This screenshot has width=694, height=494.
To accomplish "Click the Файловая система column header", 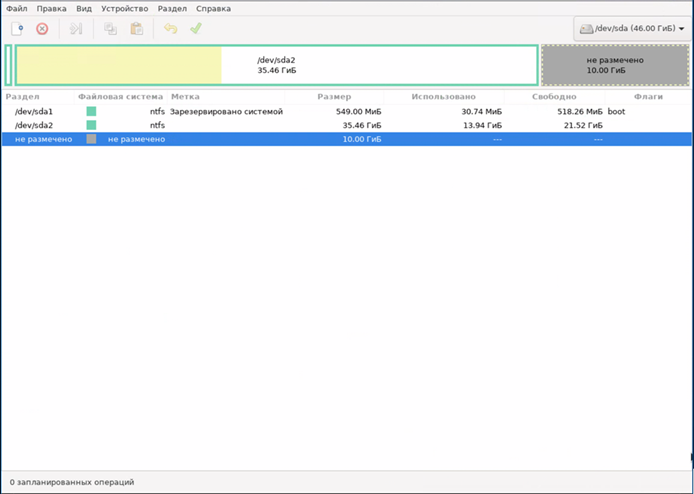I will click(119, 97).
